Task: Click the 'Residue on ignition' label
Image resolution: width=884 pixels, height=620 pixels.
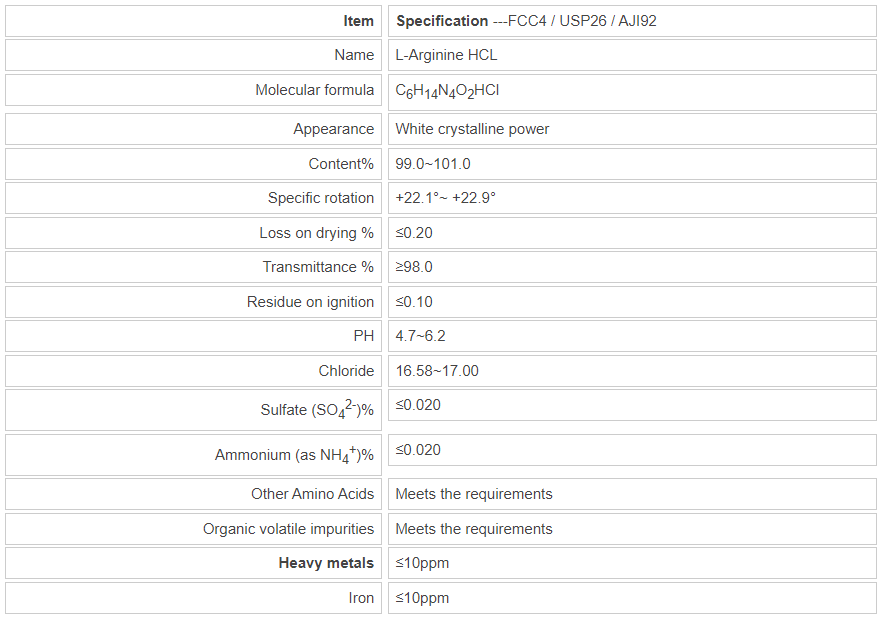Action: 310,302
